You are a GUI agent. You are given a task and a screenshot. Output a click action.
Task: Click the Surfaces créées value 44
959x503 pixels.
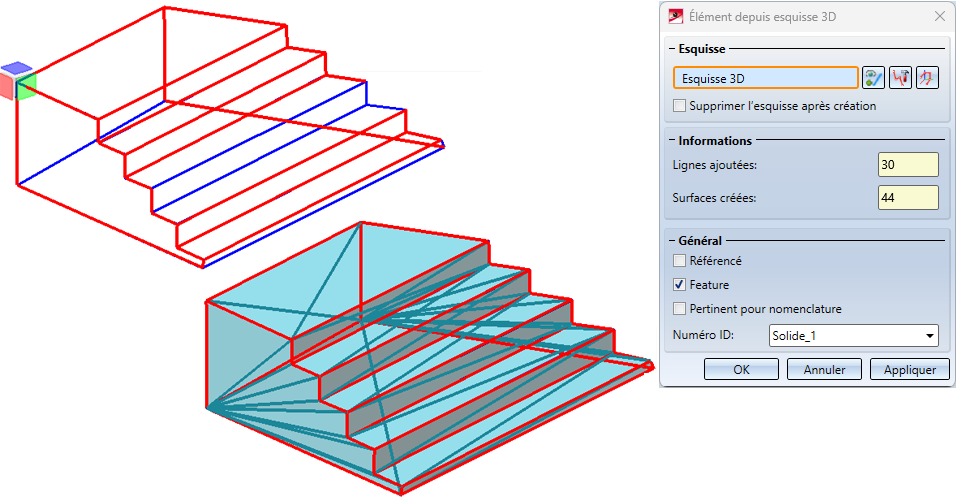pyautogui.click(x=908, y=198)
